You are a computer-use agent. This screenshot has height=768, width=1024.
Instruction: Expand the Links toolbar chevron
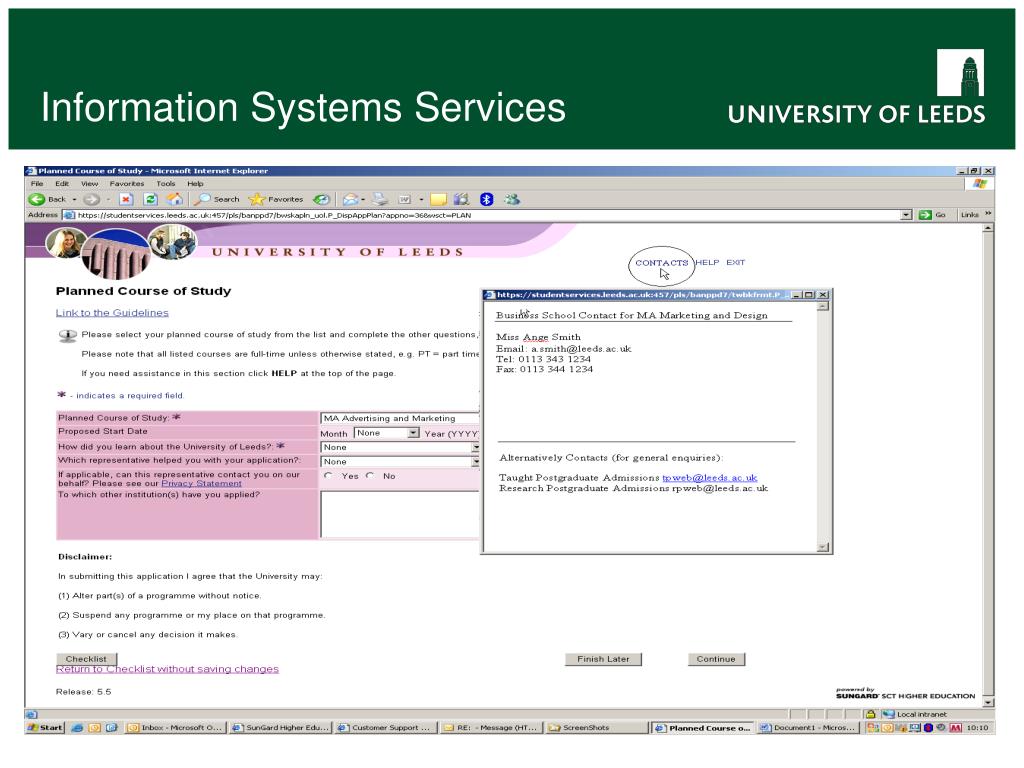pyautogui.click(x=988, y=214)
